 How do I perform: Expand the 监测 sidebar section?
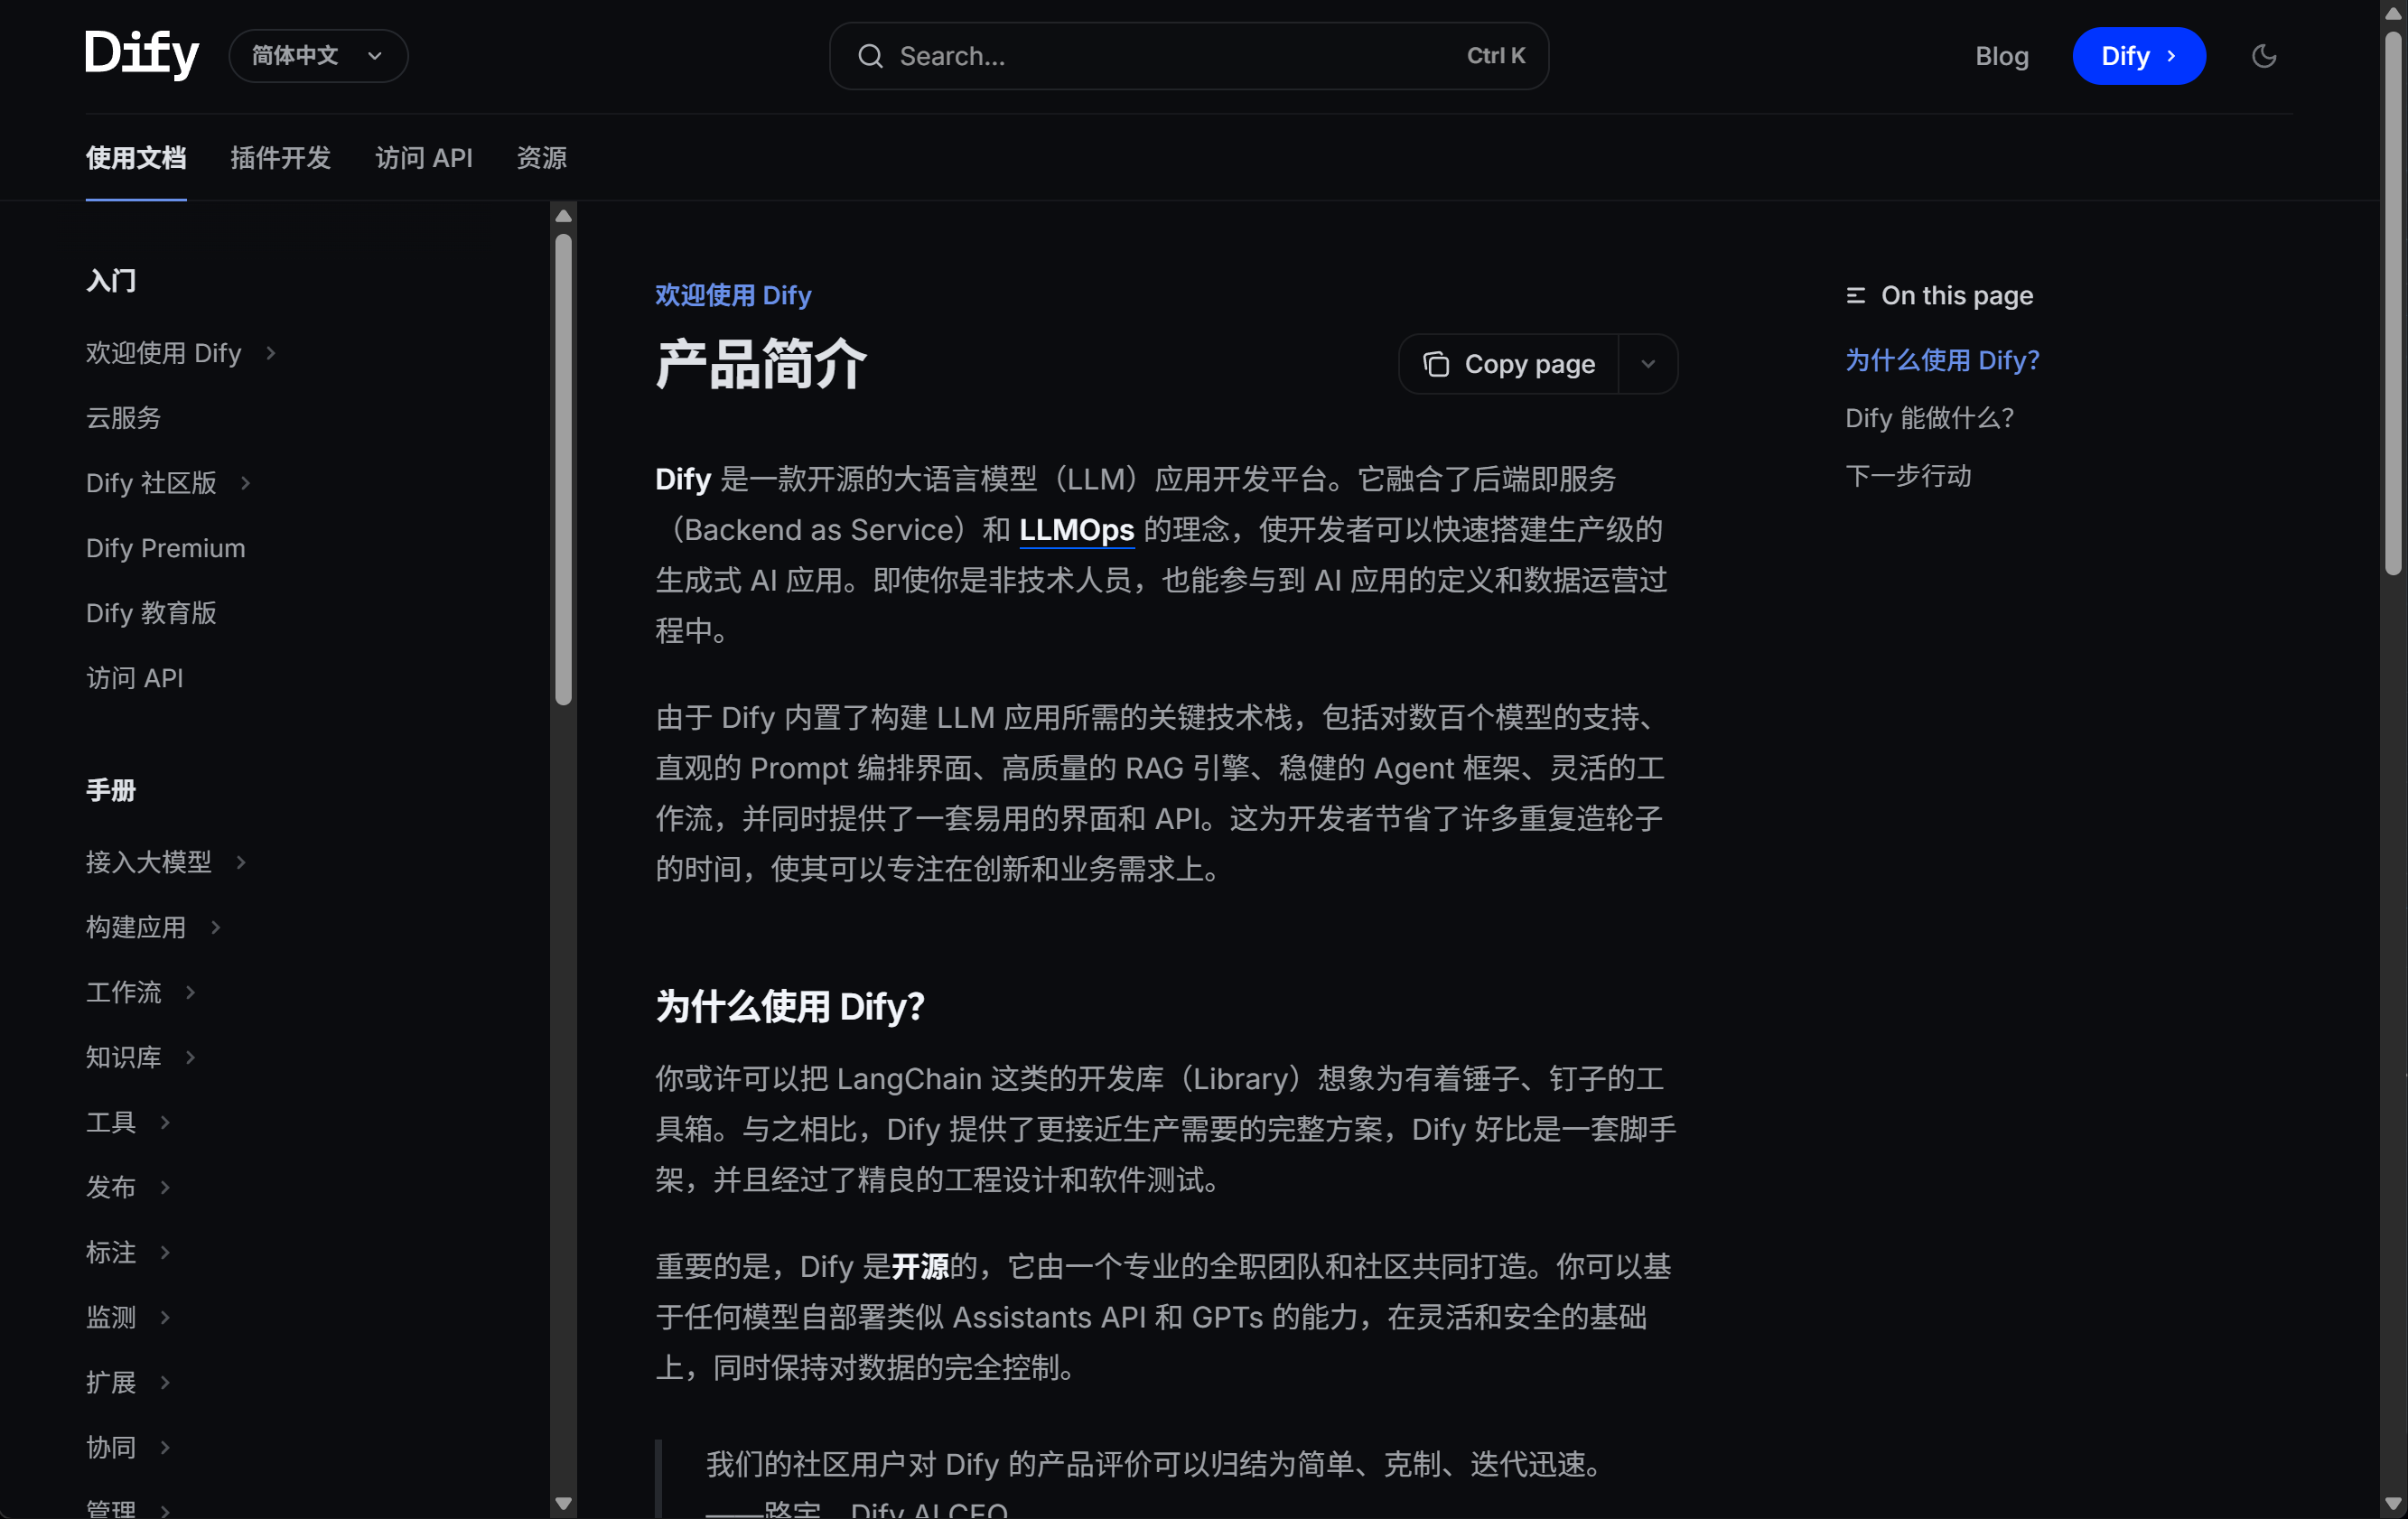click(166, 1317)
